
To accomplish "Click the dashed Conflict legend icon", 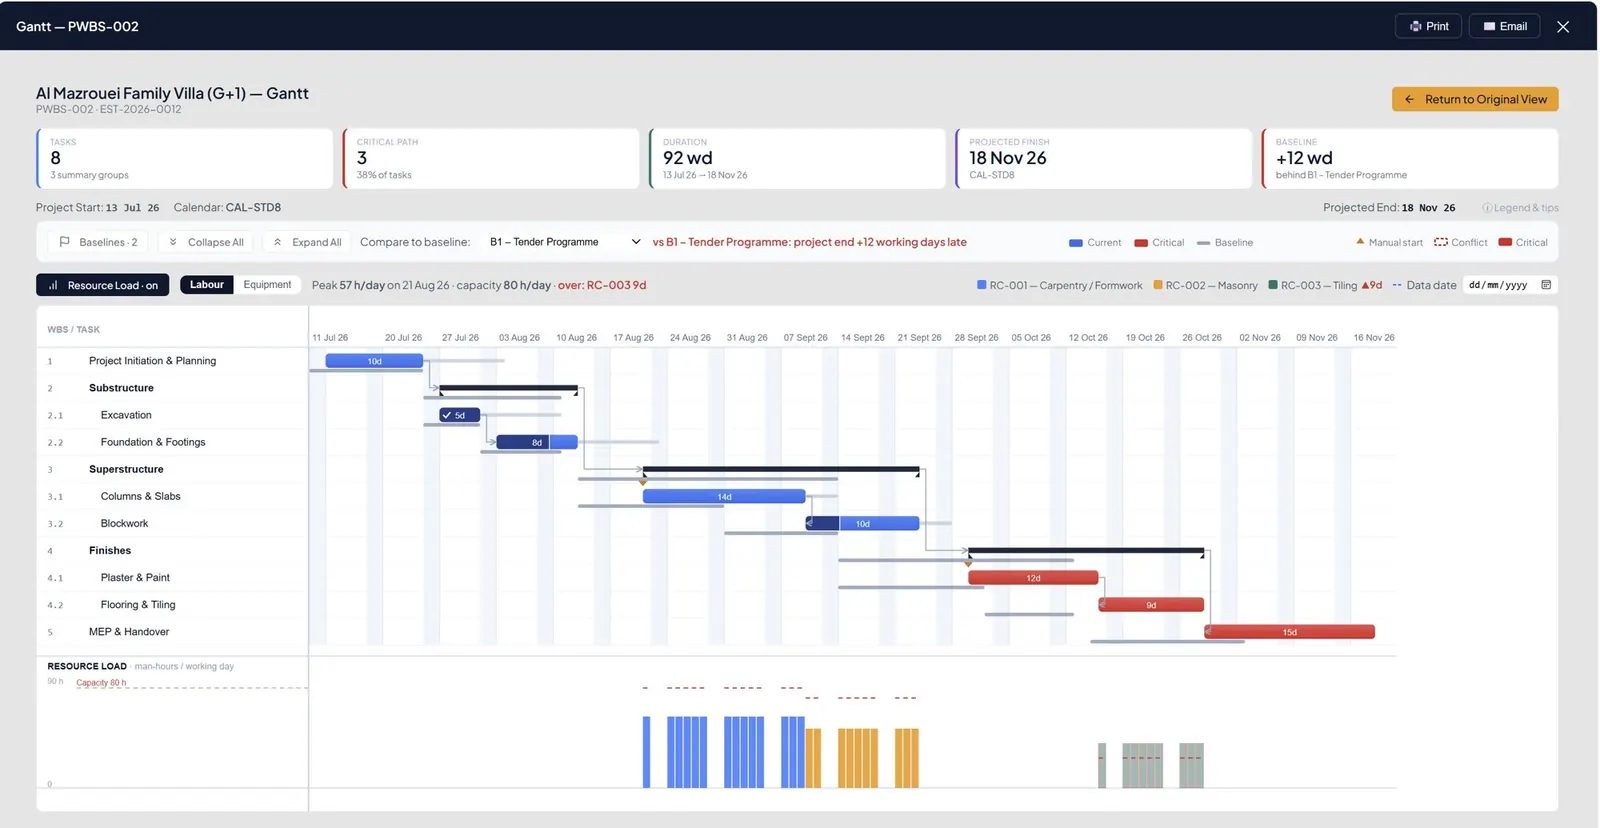I will tap(1440, 242).
